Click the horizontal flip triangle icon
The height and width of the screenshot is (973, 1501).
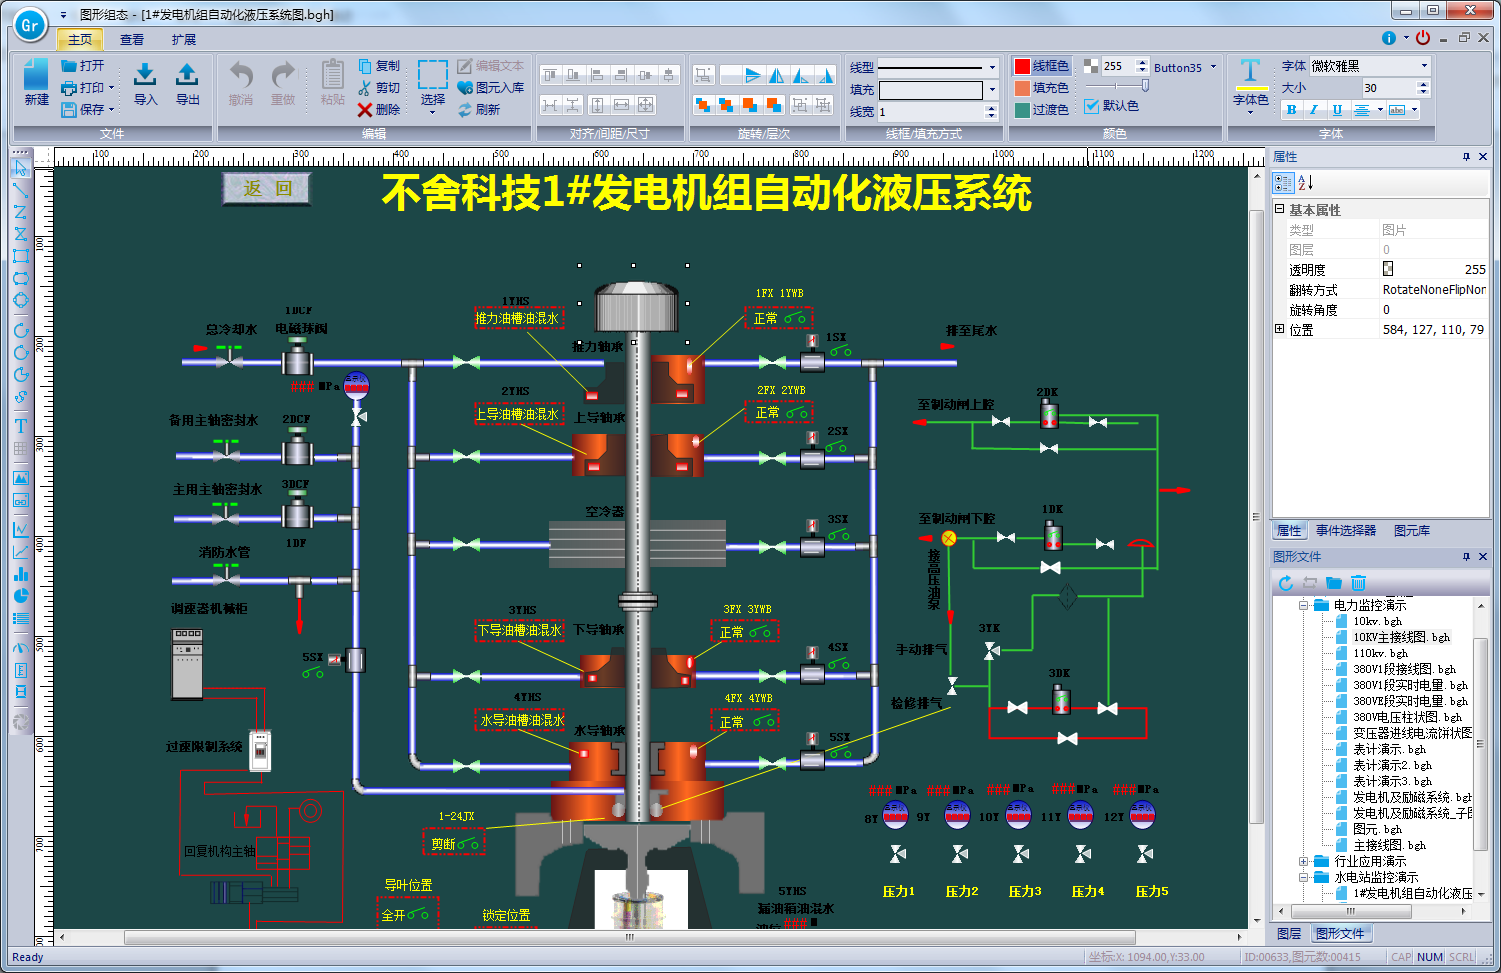click(x=777, y=75)
